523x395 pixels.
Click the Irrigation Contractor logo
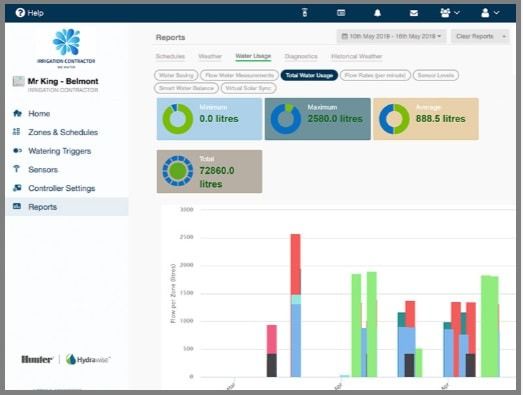click(x=66, y=48)
